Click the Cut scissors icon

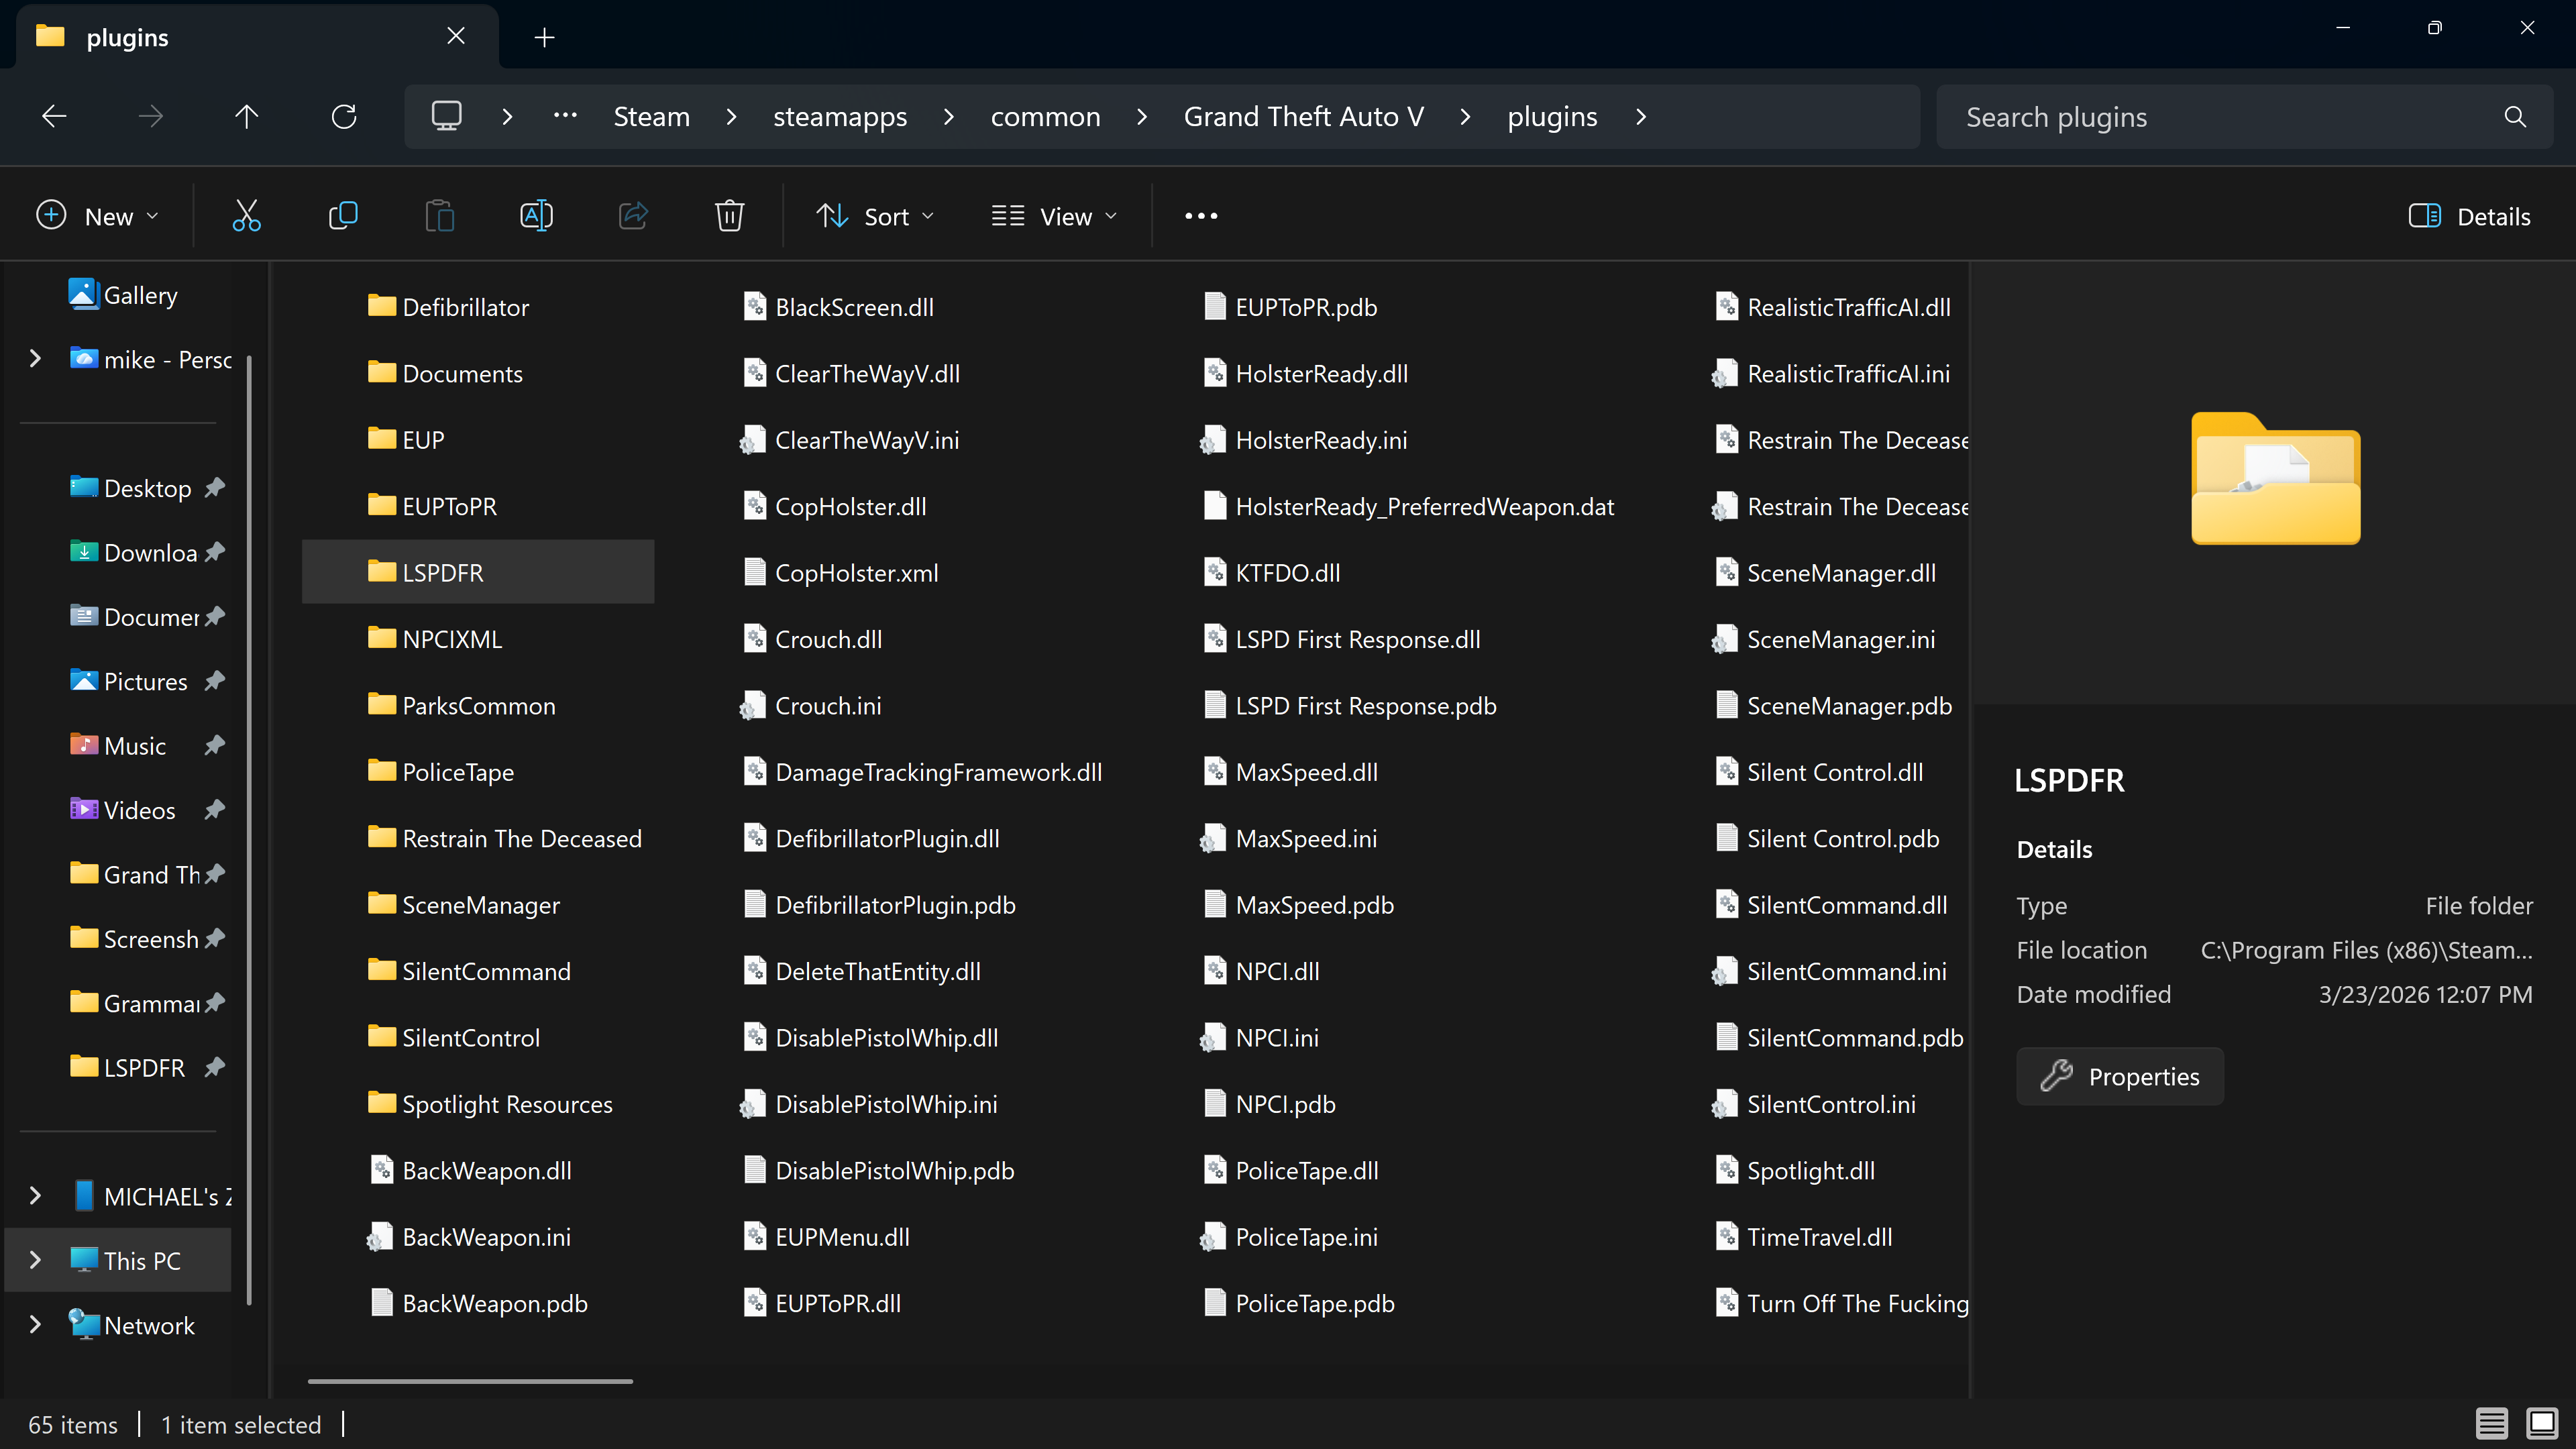pyautogui.click(x=246, y=216)
